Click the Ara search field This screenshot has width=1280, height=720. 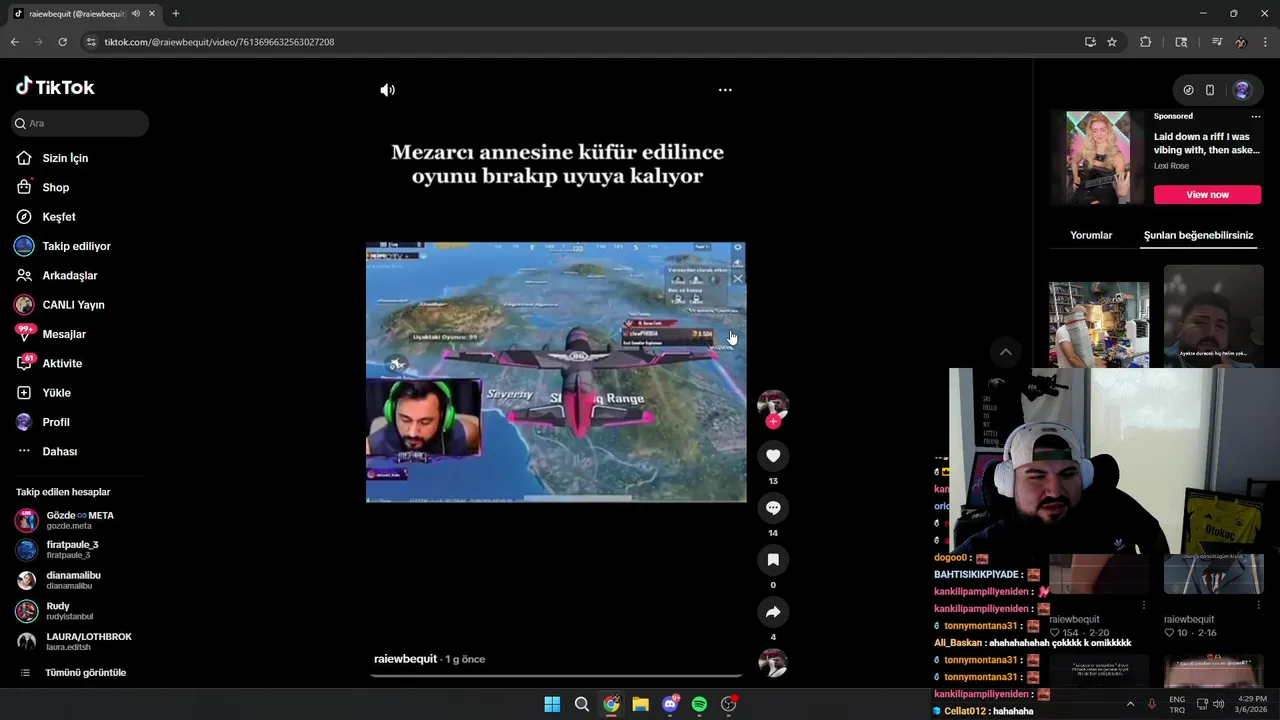[80, 123]
